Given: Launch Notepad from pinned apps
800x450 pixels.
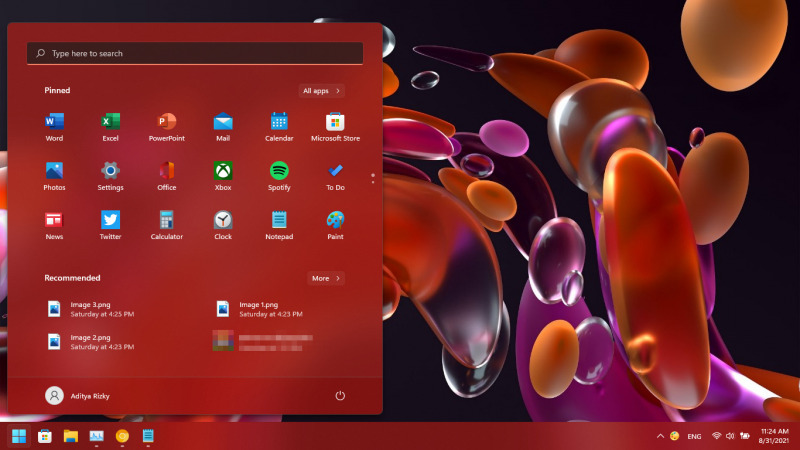Looking at the screenshot, I should [x=279, y=225].
